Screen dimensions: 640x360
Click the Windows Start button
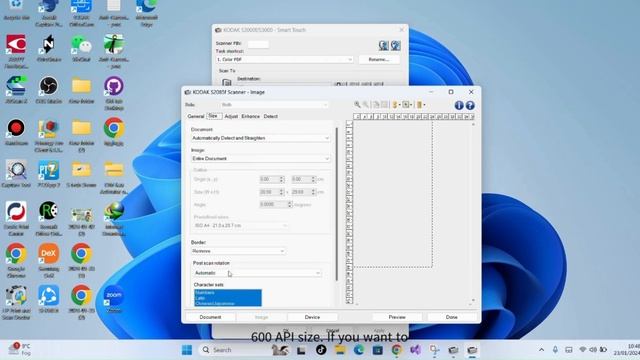187,350
